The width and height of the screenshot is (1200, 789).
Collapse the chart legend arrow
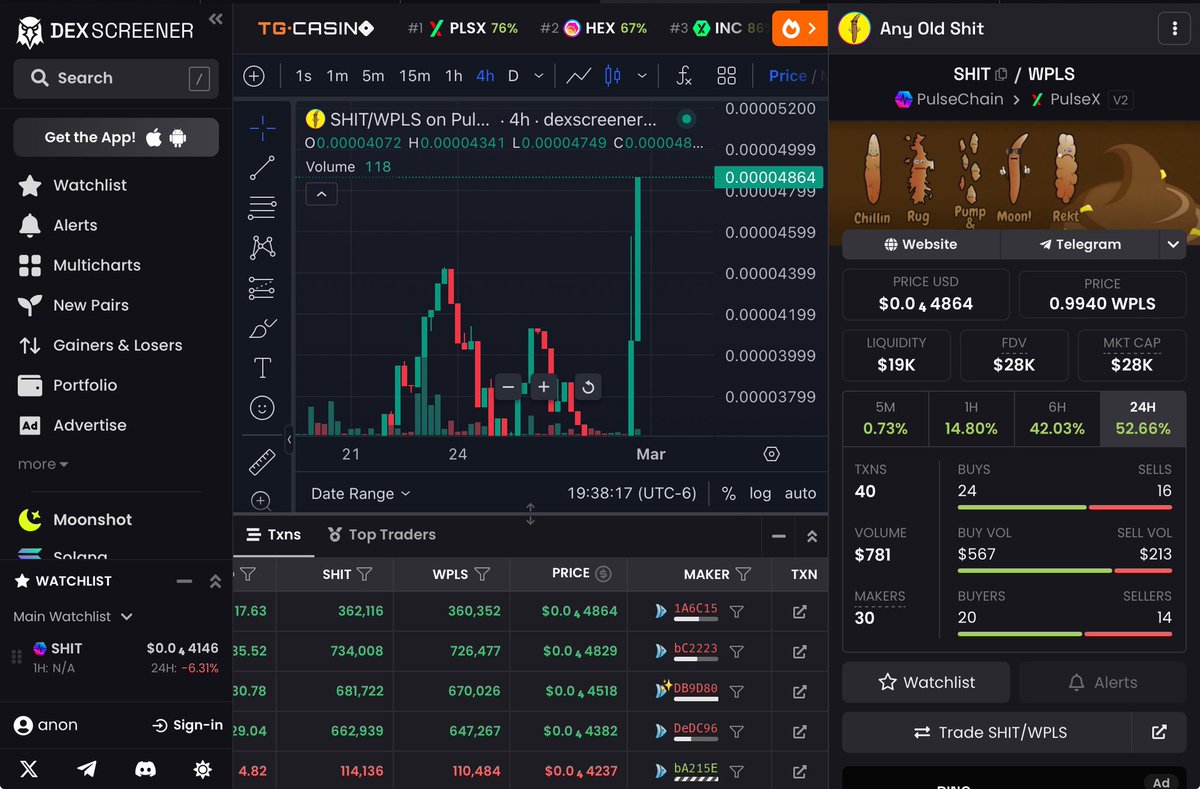tap(321, 194)
